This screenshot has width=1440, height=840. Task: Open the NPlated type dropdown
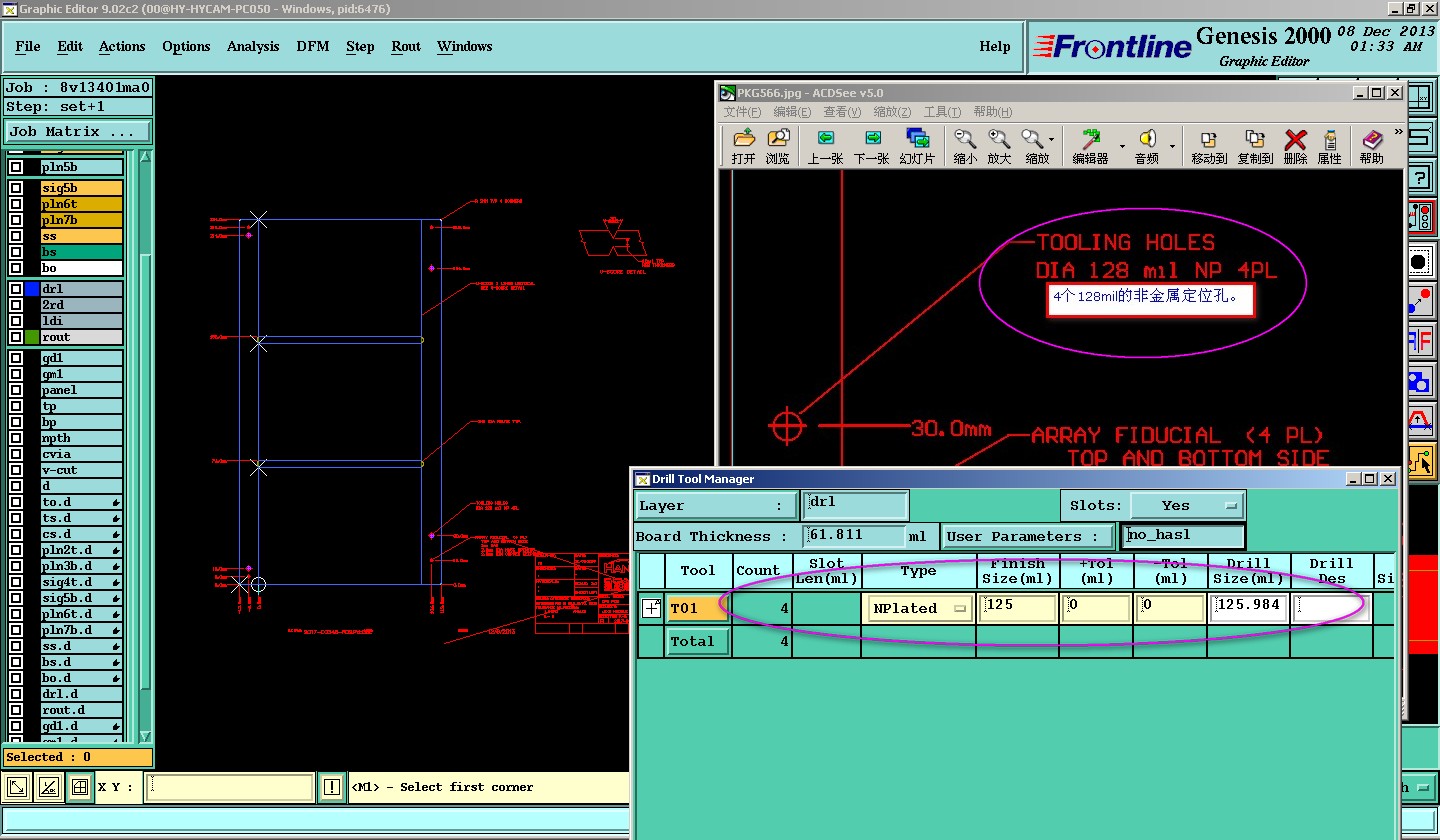[x=920, y=608]
